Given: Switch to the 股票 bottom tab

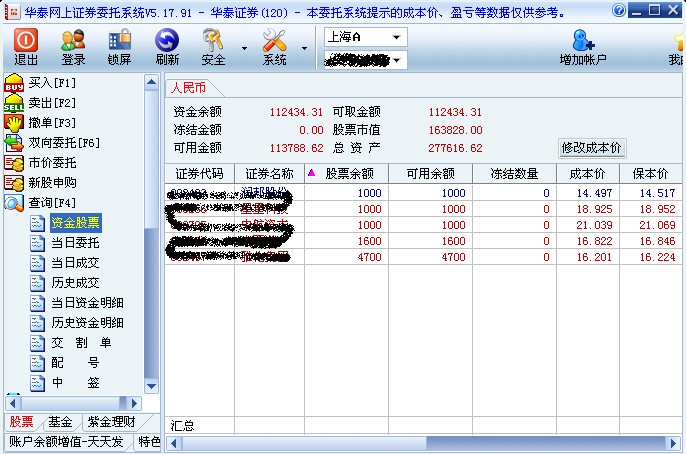Looking at the screenshot, I should [x=21, y=422].
